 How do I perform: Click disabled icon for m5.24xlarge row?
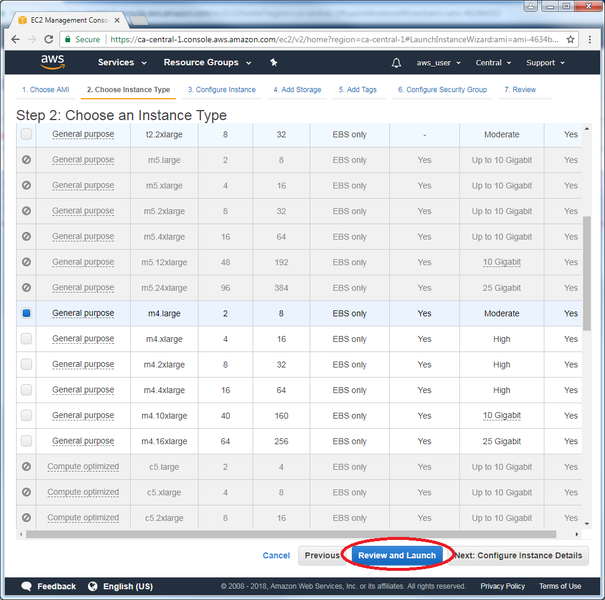point(26,287)
